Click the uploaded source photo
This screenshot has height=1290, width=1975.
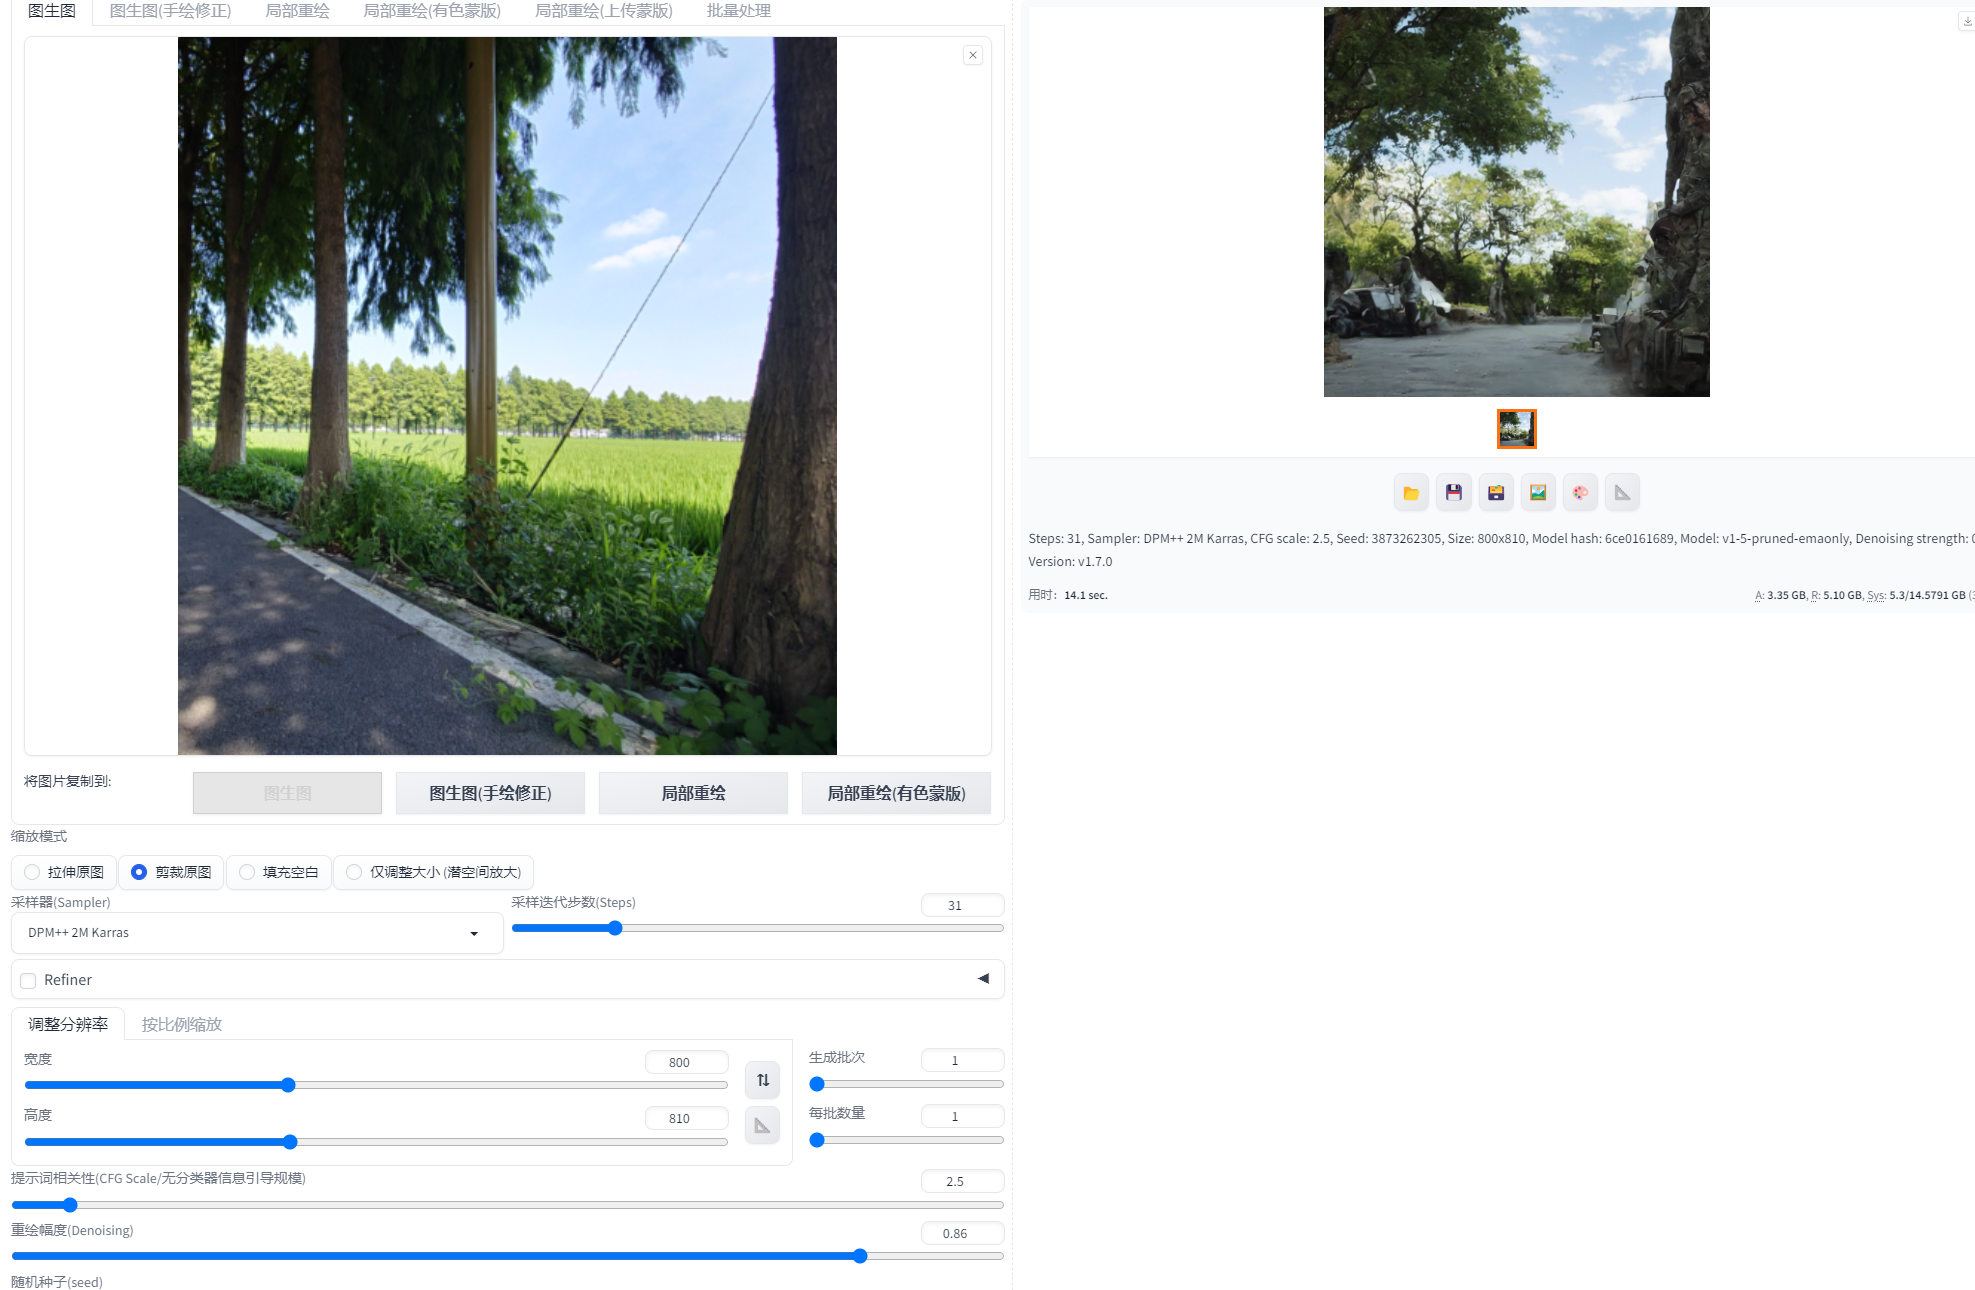[507, 396]
